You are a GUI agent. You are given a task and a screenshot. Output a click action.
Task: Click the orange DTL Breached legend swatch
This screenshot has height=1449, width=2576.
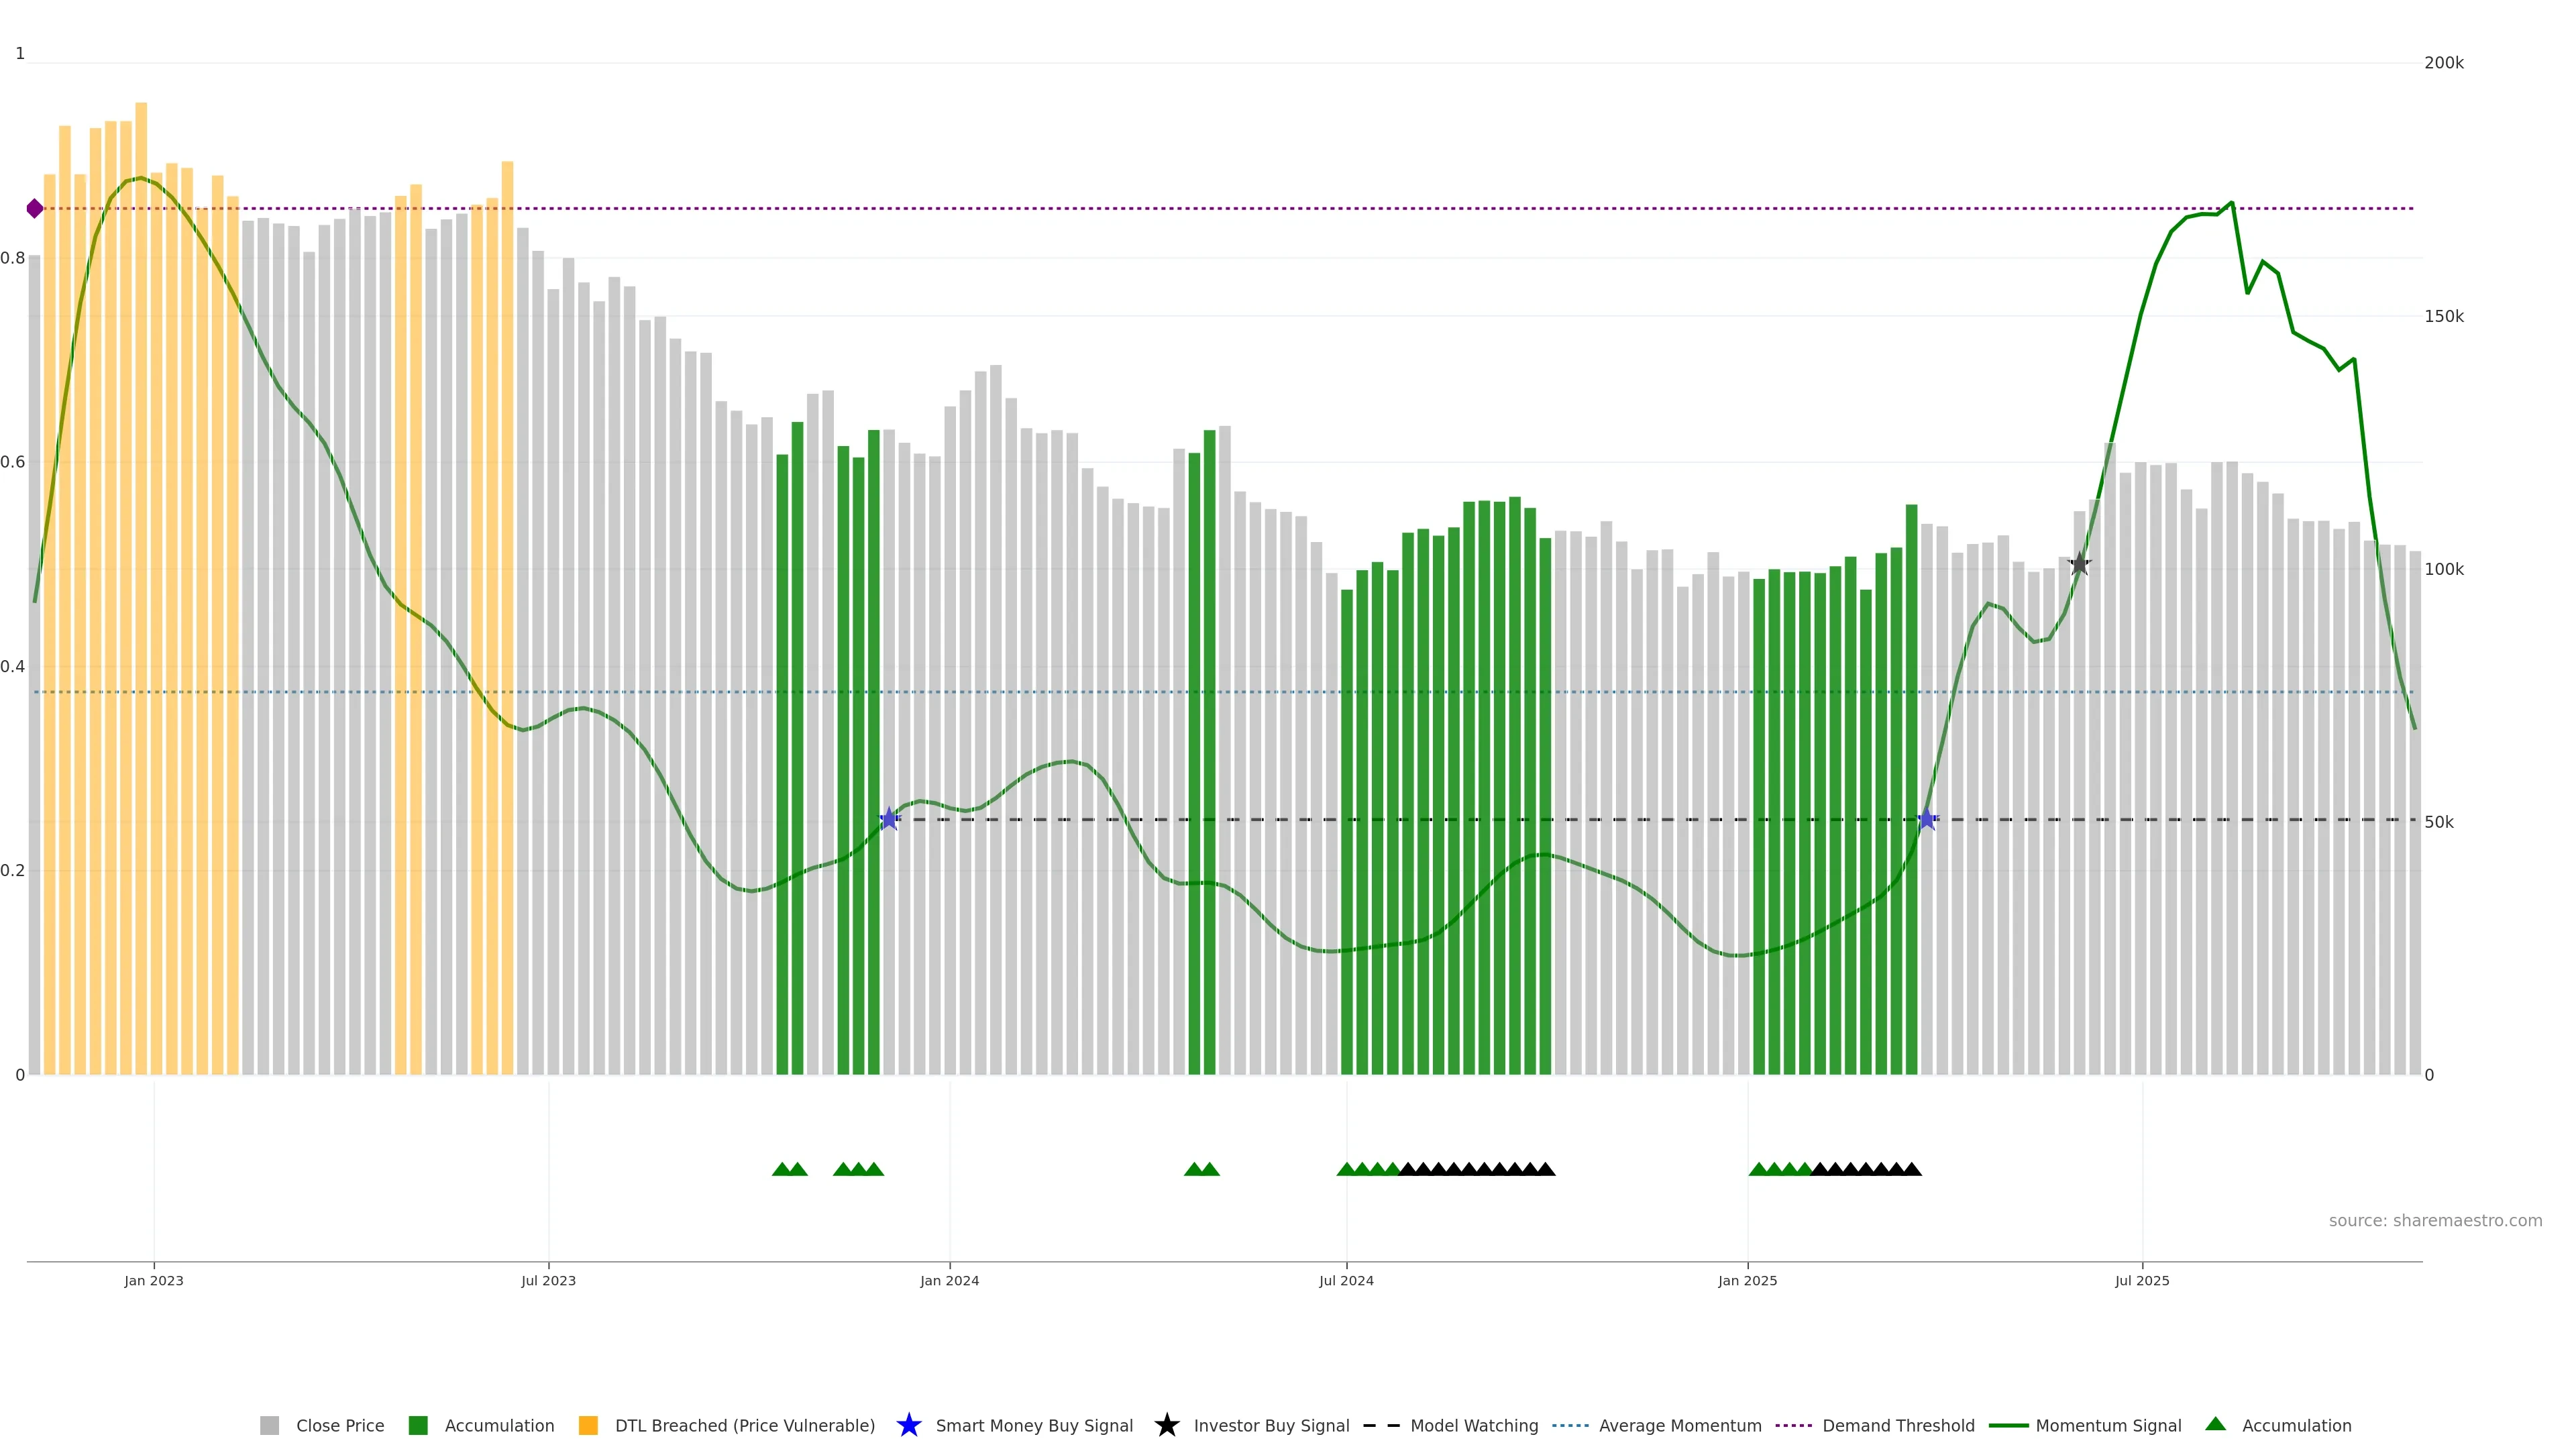click(x=588, y=1425)
